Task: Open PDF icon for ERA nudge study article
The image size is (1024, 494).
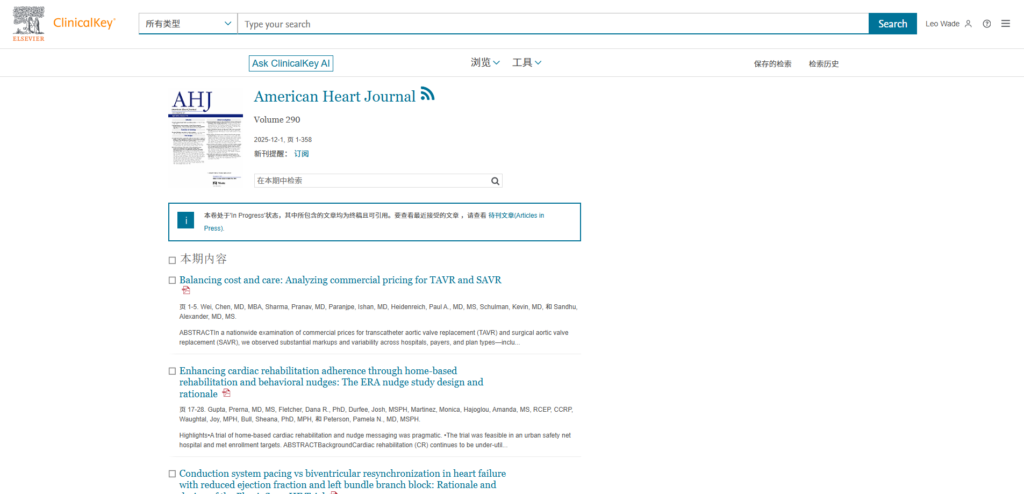Action: (x=226, y=394)
